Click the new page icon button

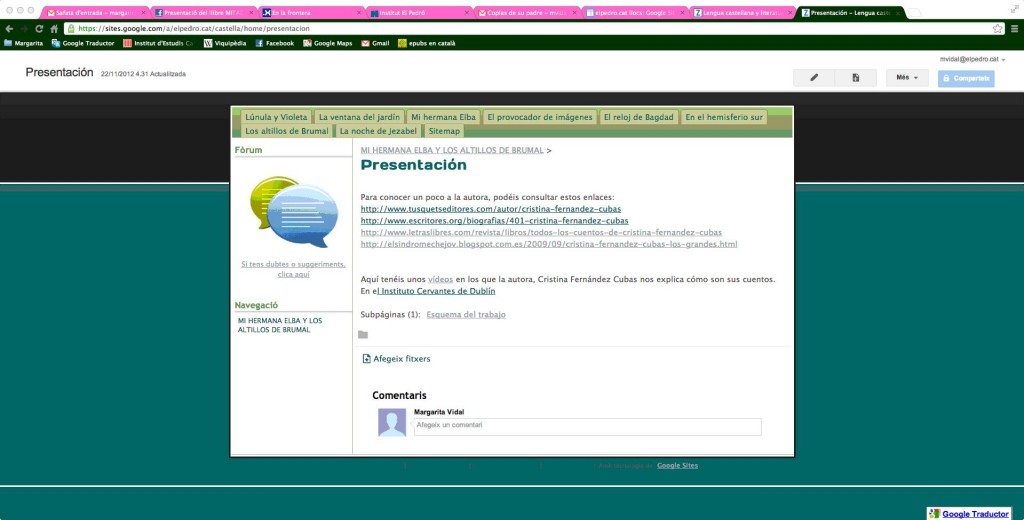856,77
